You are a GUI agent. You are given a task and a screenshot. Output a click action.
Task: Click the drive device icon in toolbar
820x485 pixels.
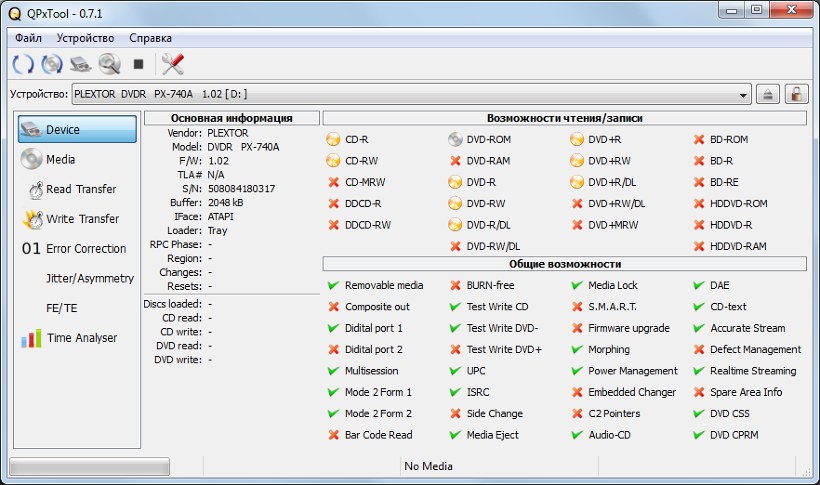point(80,64)
